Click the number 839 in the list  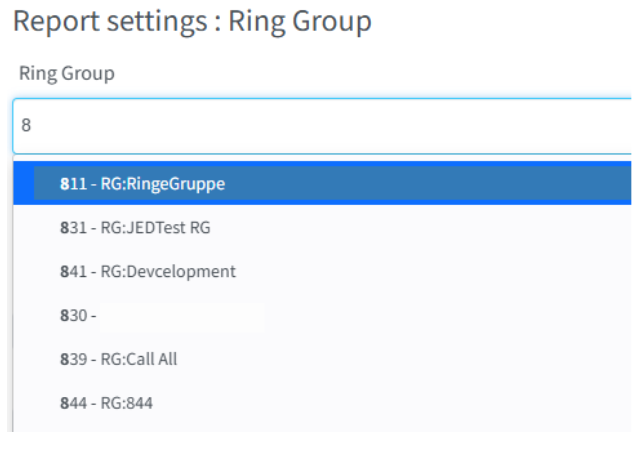[x=74, y=359]
